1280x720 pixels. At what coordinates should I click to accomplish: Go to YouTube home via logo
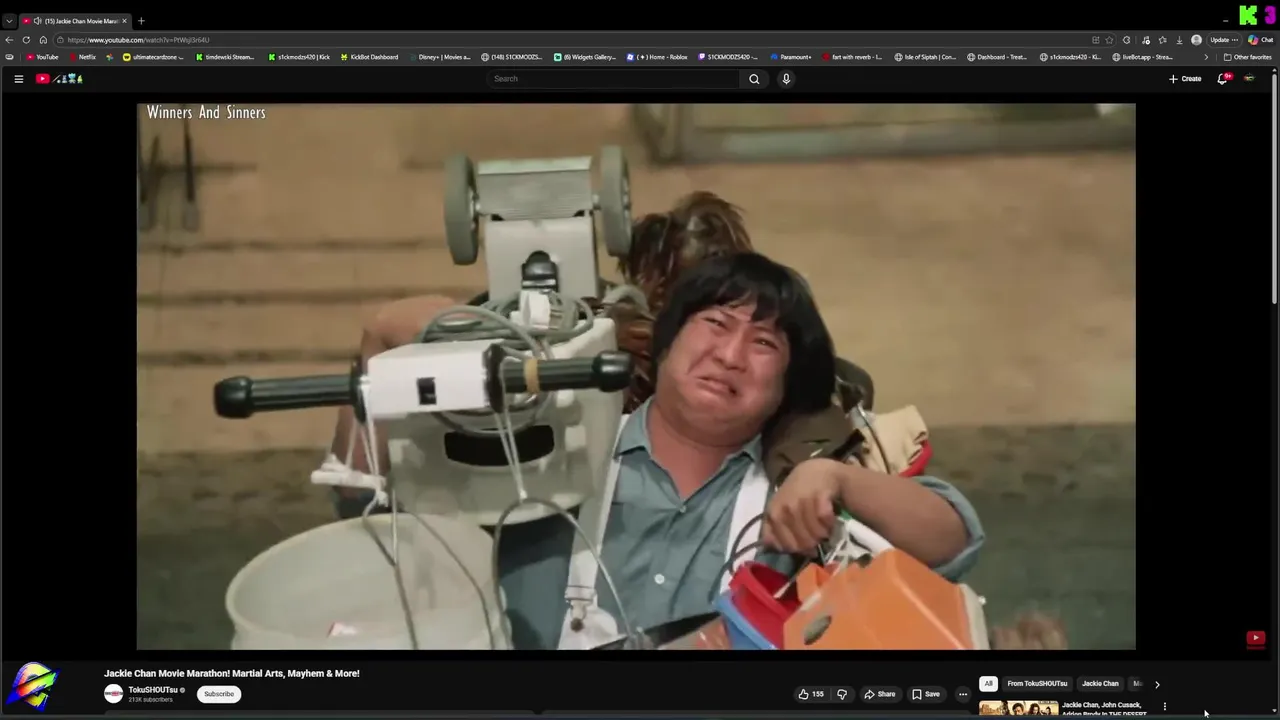click(59, 79)
